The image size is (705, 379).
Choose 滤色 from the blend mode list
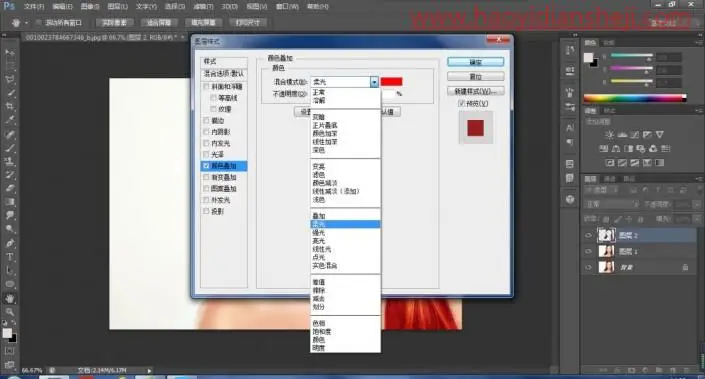(x=318, y=175)
